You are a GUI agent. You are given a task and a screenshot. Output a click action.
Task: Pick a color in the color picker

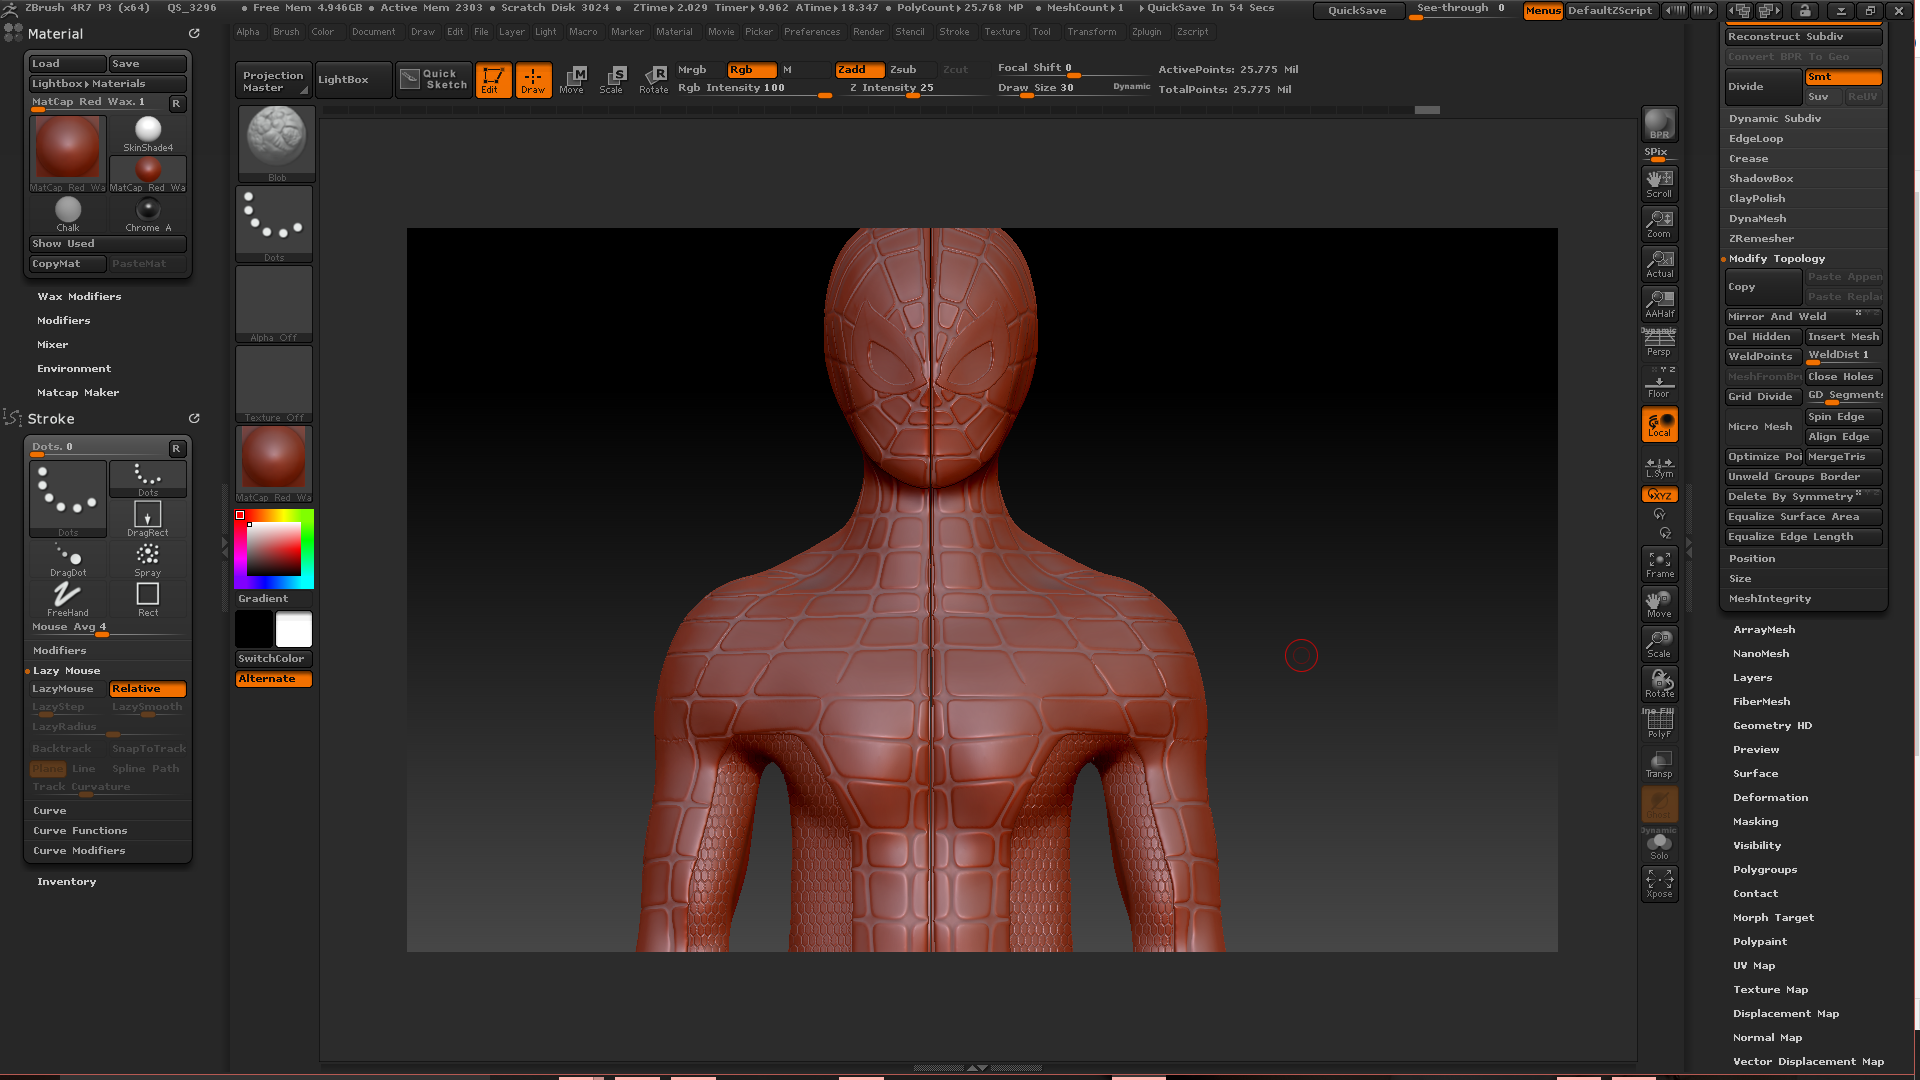click(274, 549)
